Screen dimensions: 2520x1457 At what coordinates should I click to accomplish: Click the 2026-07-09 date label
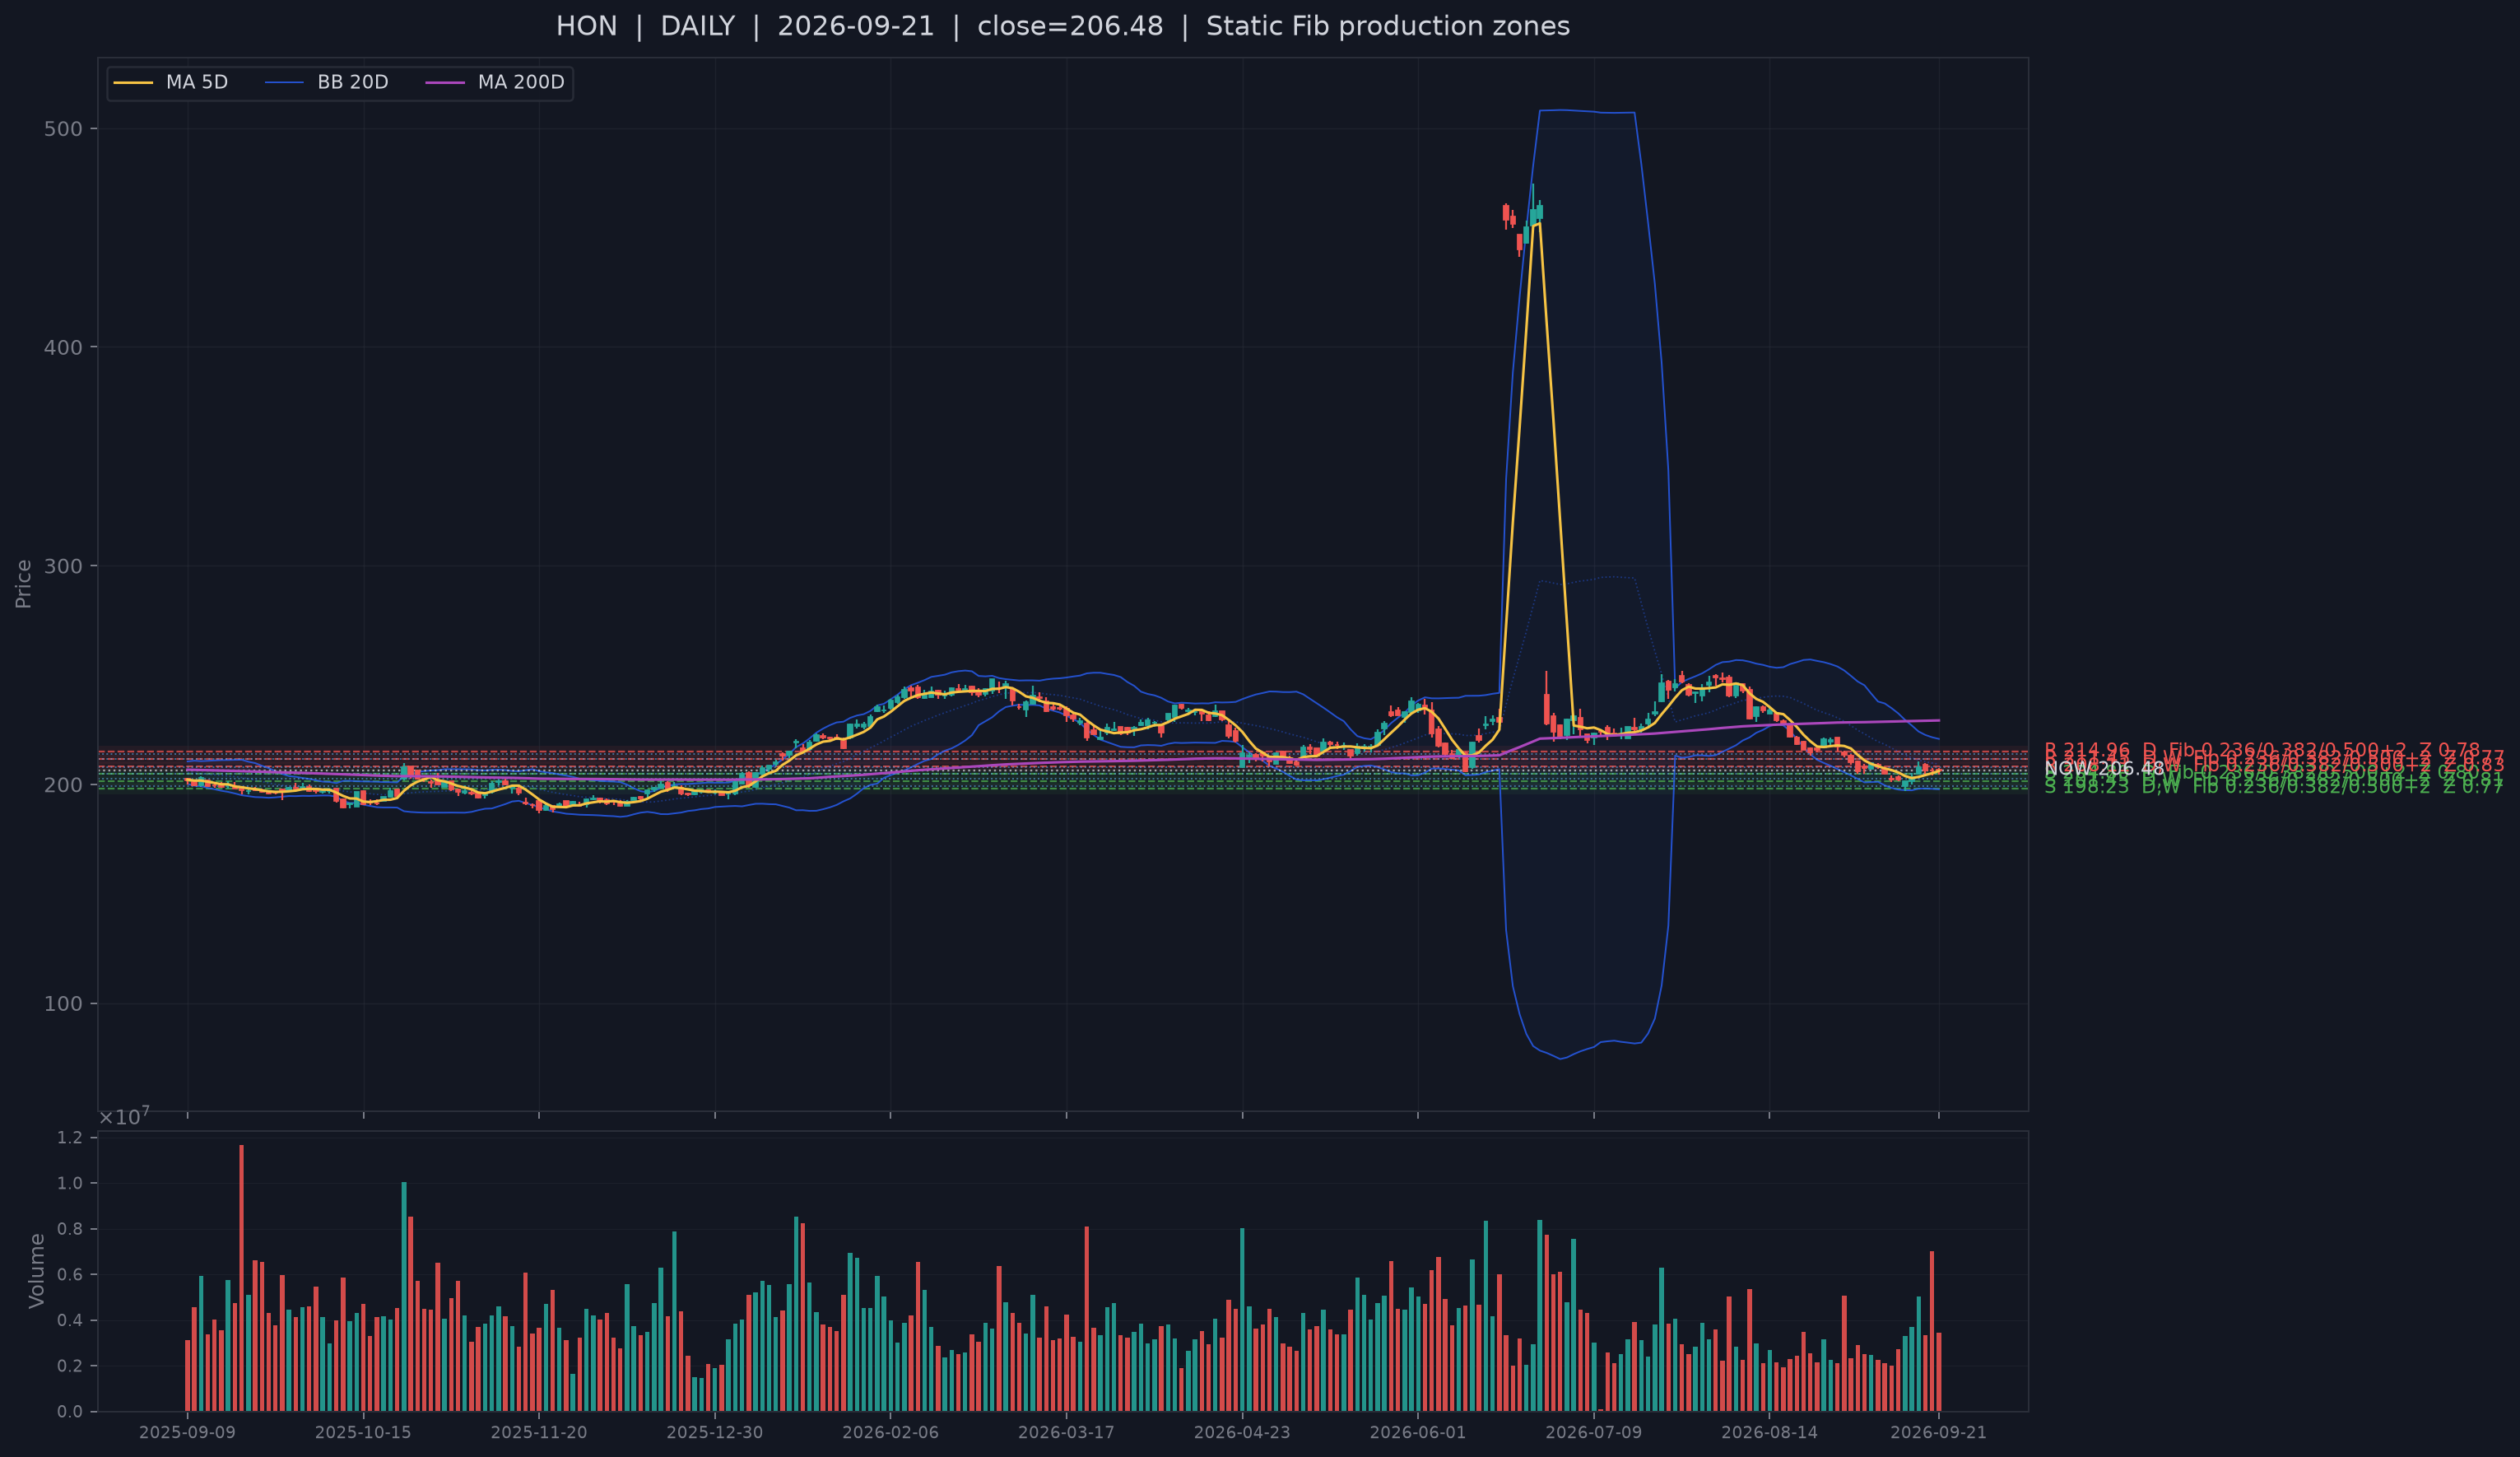[x=1594, y=1433]
